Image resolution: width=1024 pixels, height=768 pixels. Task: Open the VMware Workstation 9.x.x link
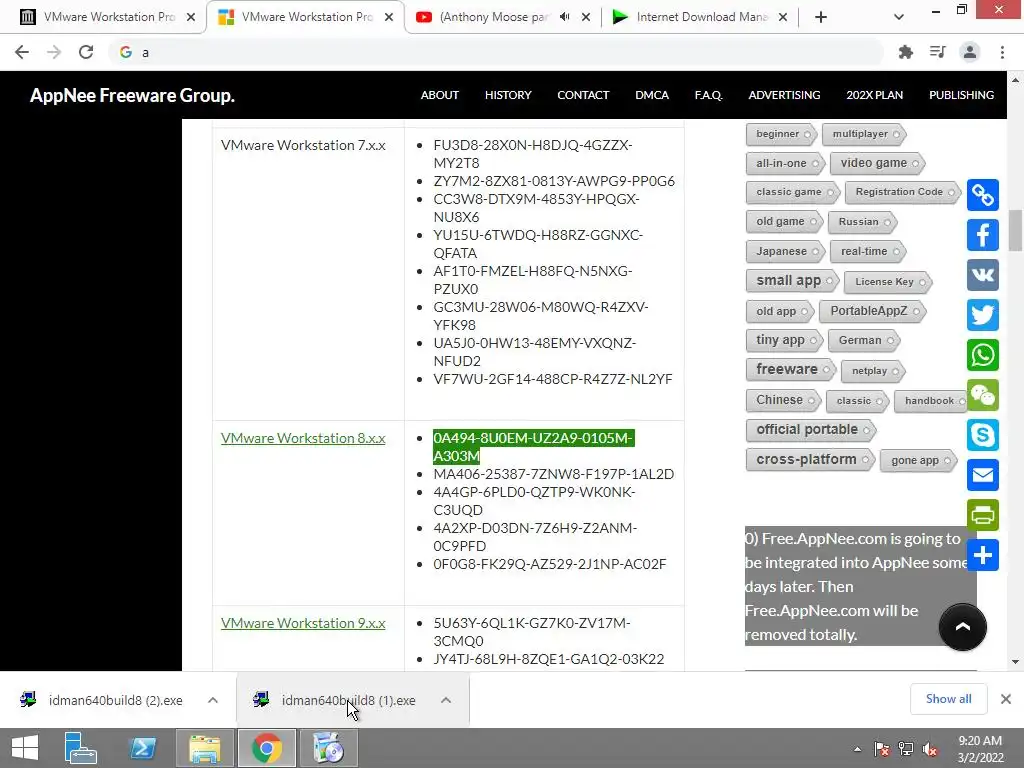(303, 623)
